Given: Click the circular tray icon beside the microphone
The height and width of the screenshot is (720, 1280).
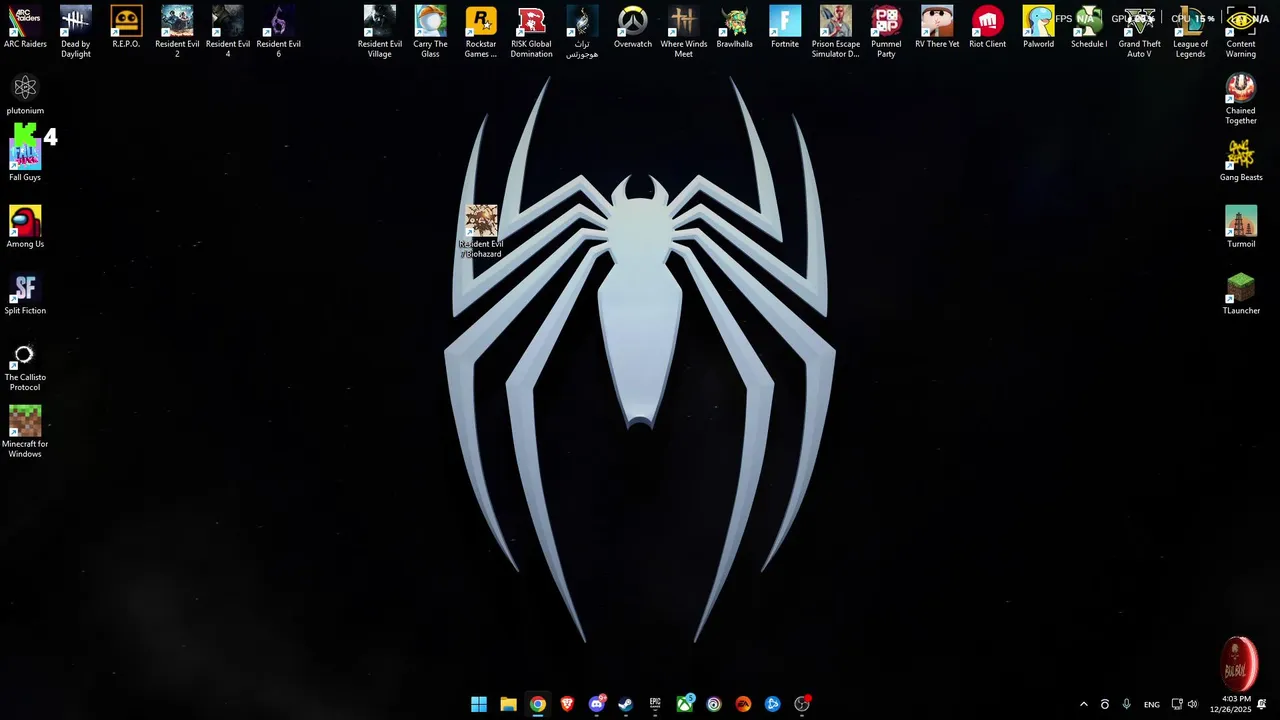Looking at the screenshot, I should [1105, 704].
